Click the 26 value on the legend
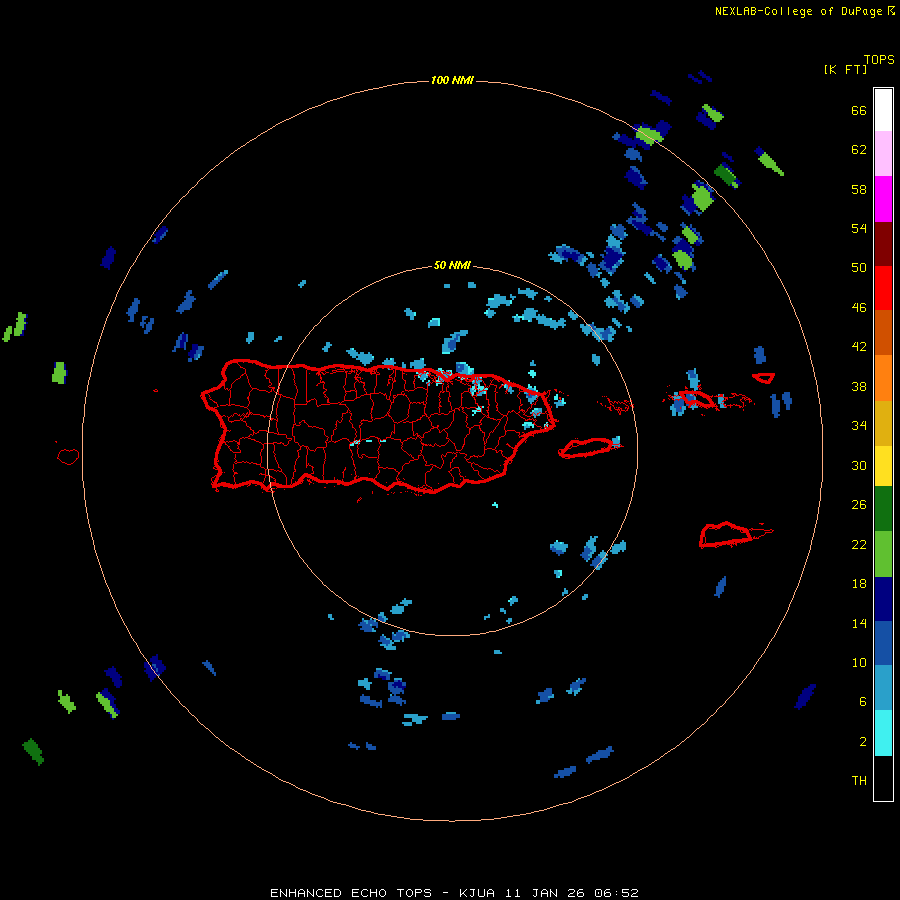The image size is (900, 900). (x=859, y=505)
